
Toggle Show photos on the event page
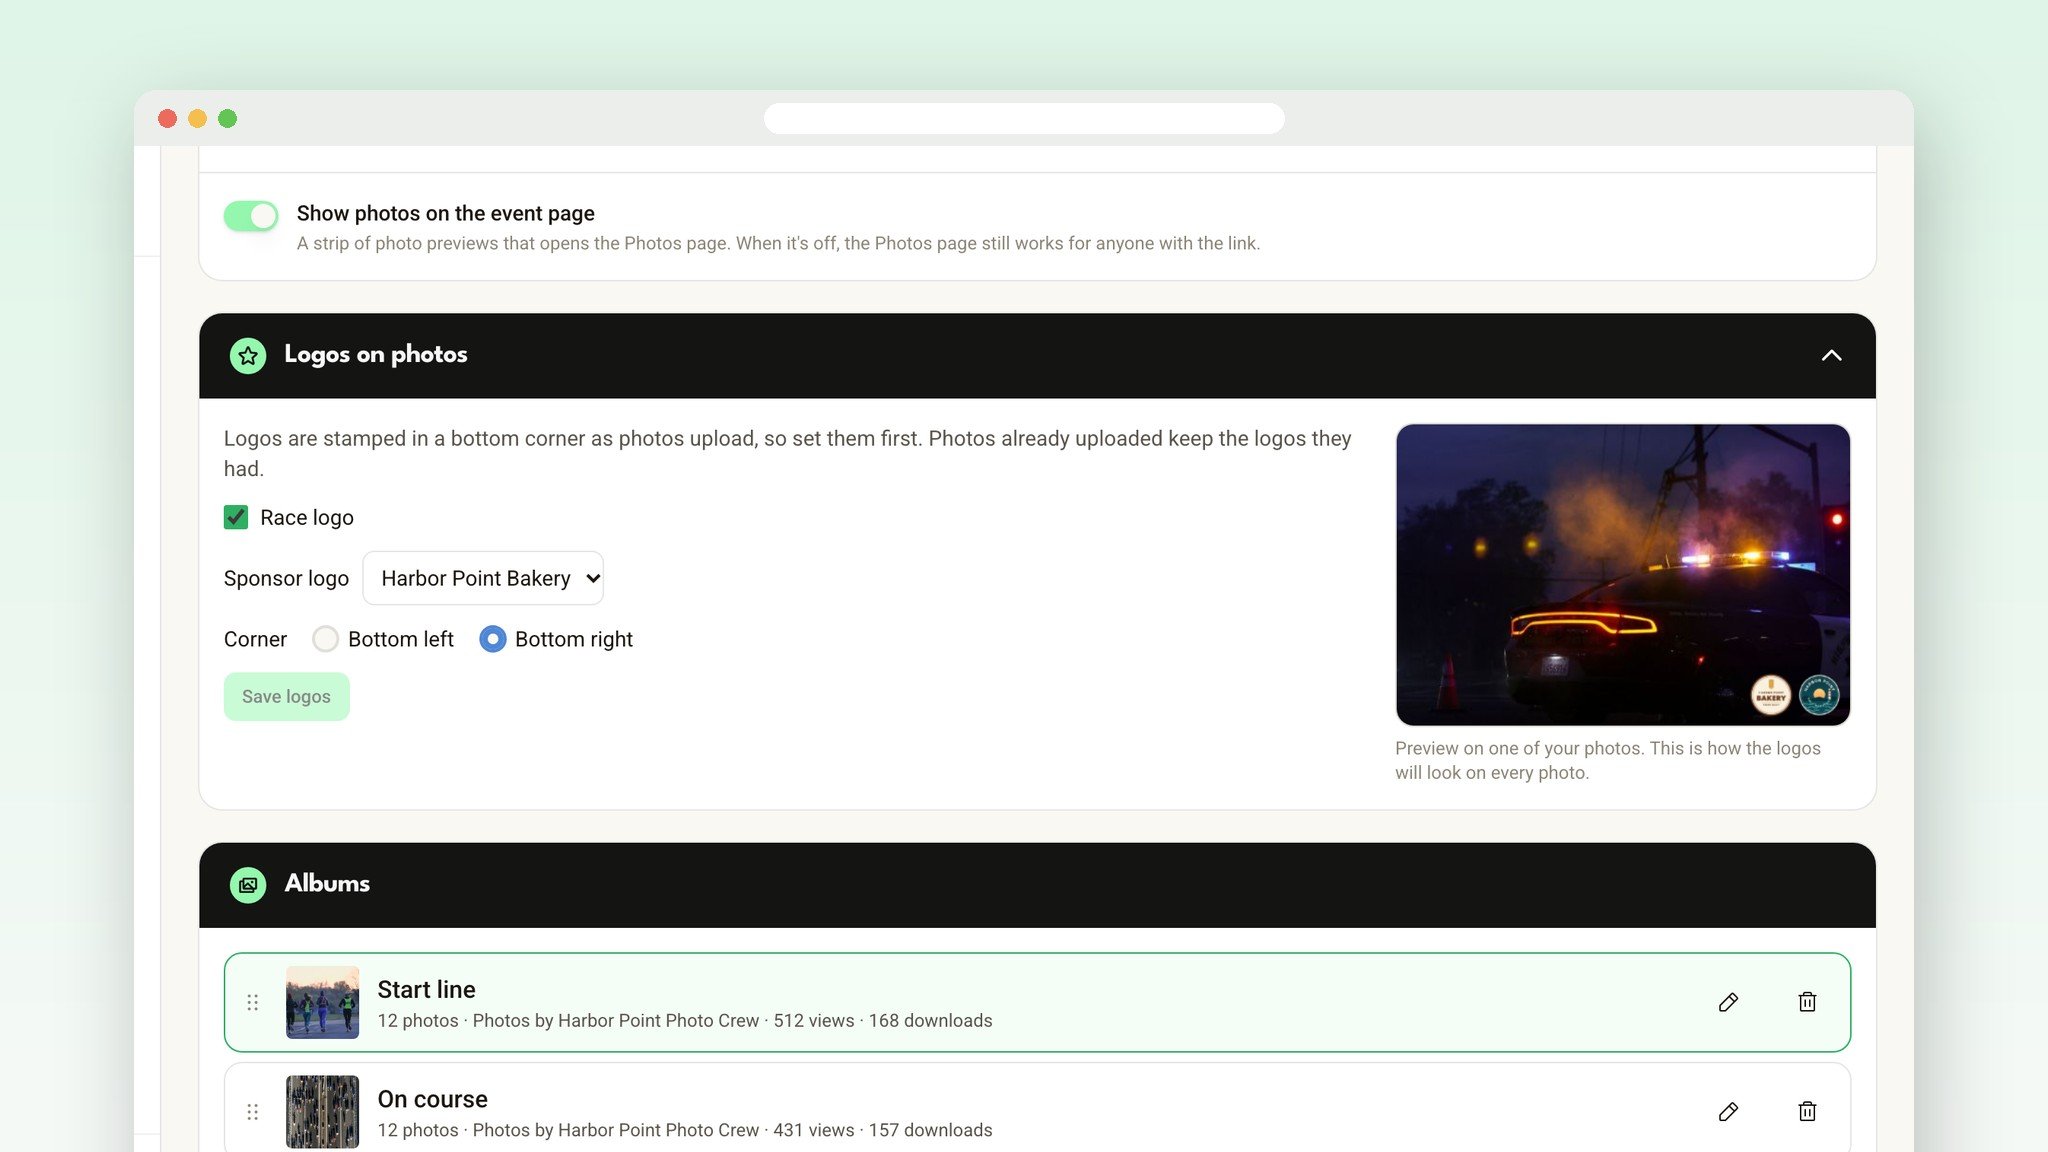click(251, 216)
